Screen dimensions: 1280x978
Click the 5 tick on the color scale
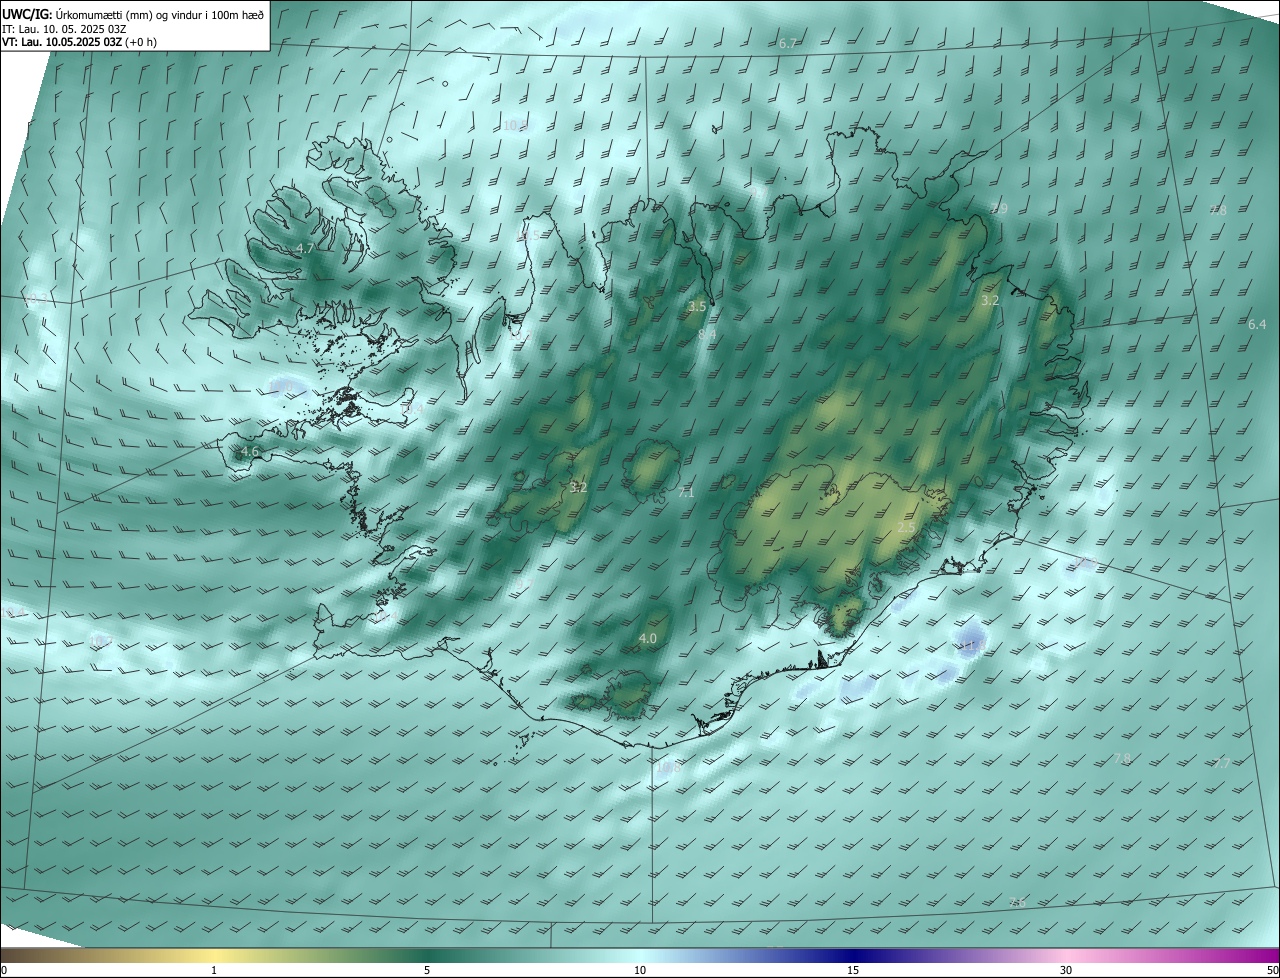click(427, 971)
